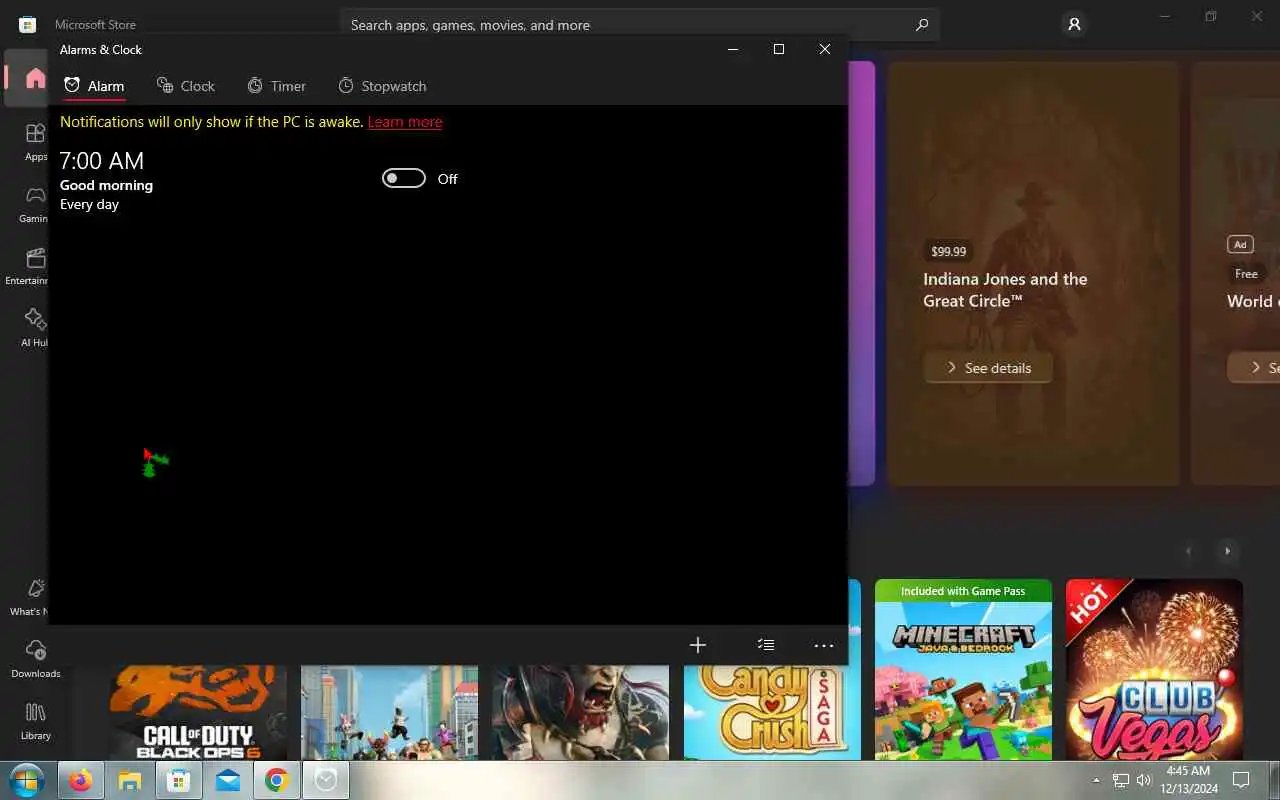Viewport: 1280px width, 800px height.
Task: Open the Windows Start button
Action: tap(25, 780)
